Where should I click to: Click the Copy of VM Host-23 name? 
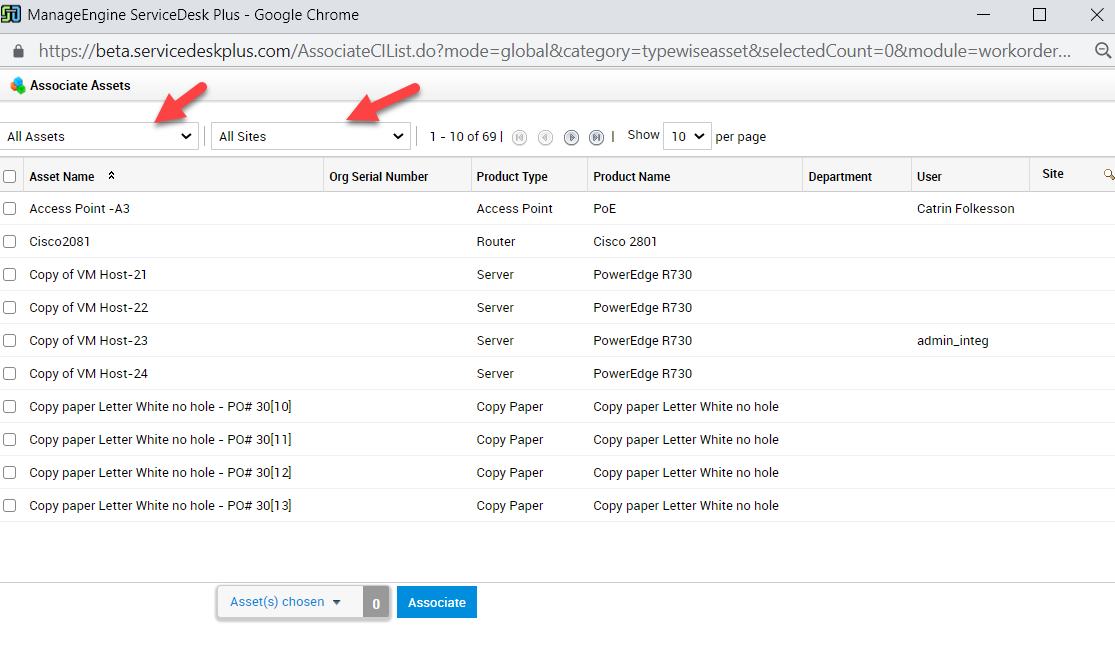pos(89,340)
